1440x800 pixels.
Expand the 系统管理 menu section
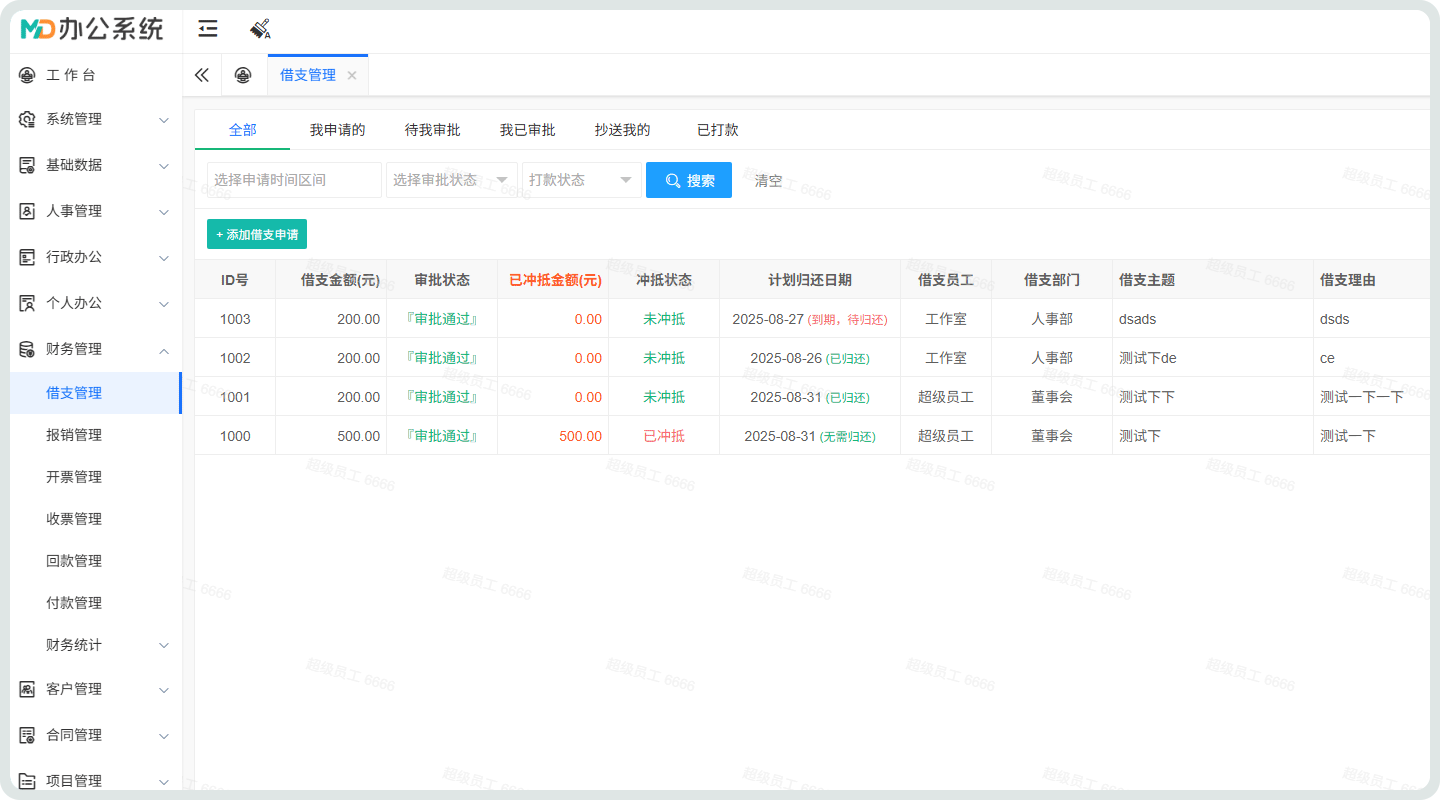tap(164, 119)
